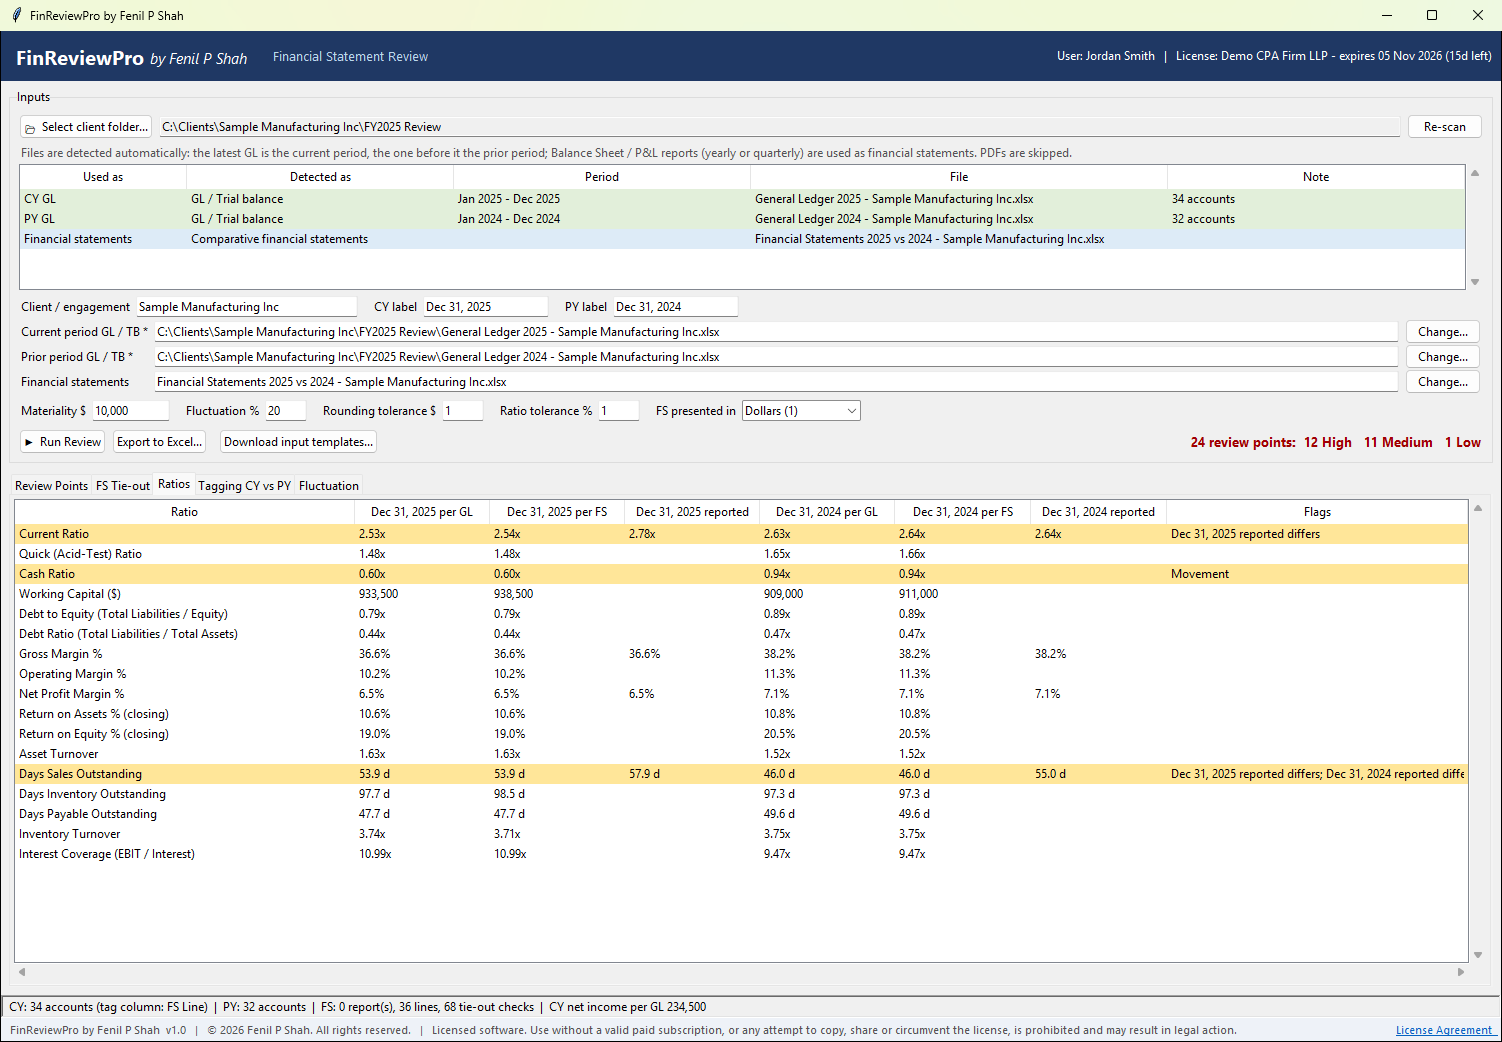Open the Tagging CY vs PY tab

245,486
